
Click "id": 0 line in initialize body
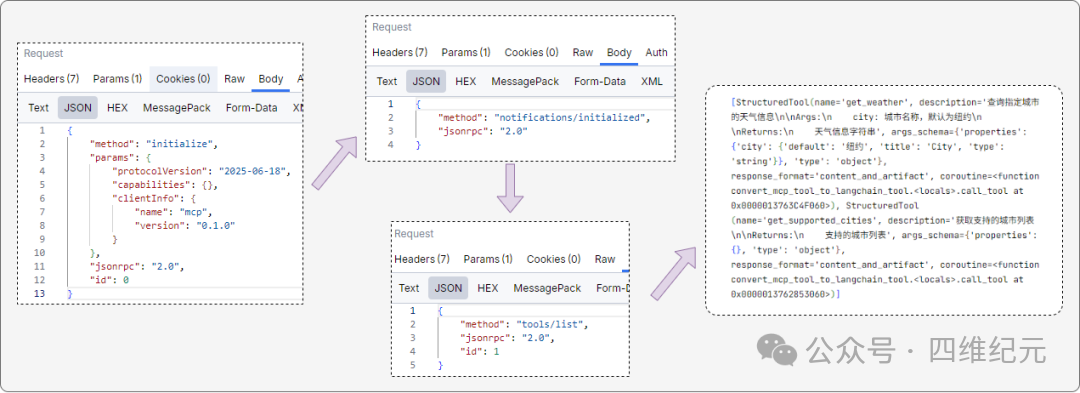coord(110,280)
